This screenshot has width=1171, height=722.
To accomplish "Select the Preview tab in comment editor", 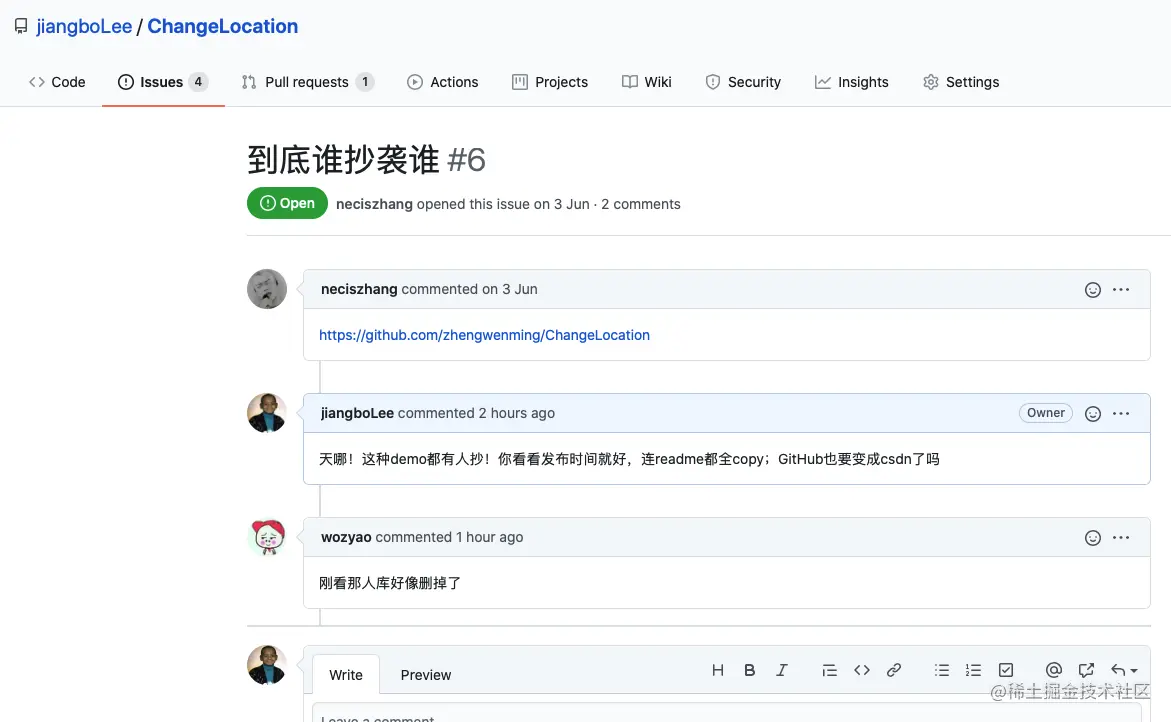I will click(426, 675).
